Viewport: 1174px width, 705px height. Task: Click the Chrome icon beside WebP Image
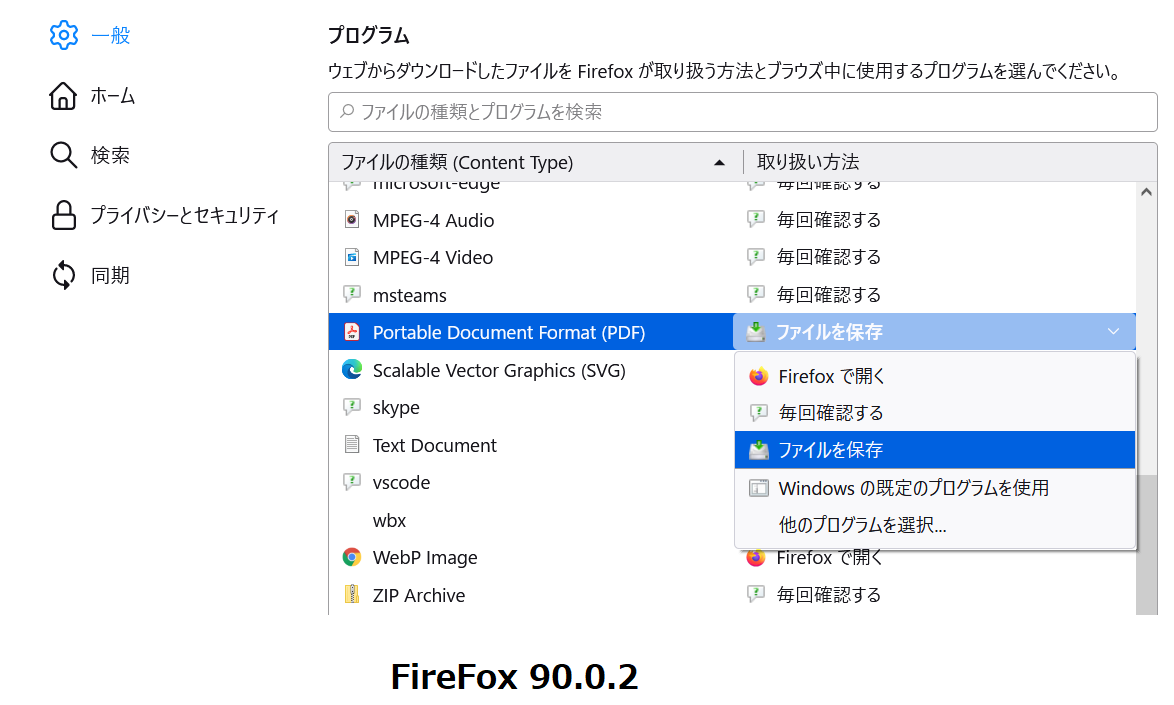[351, 557]
